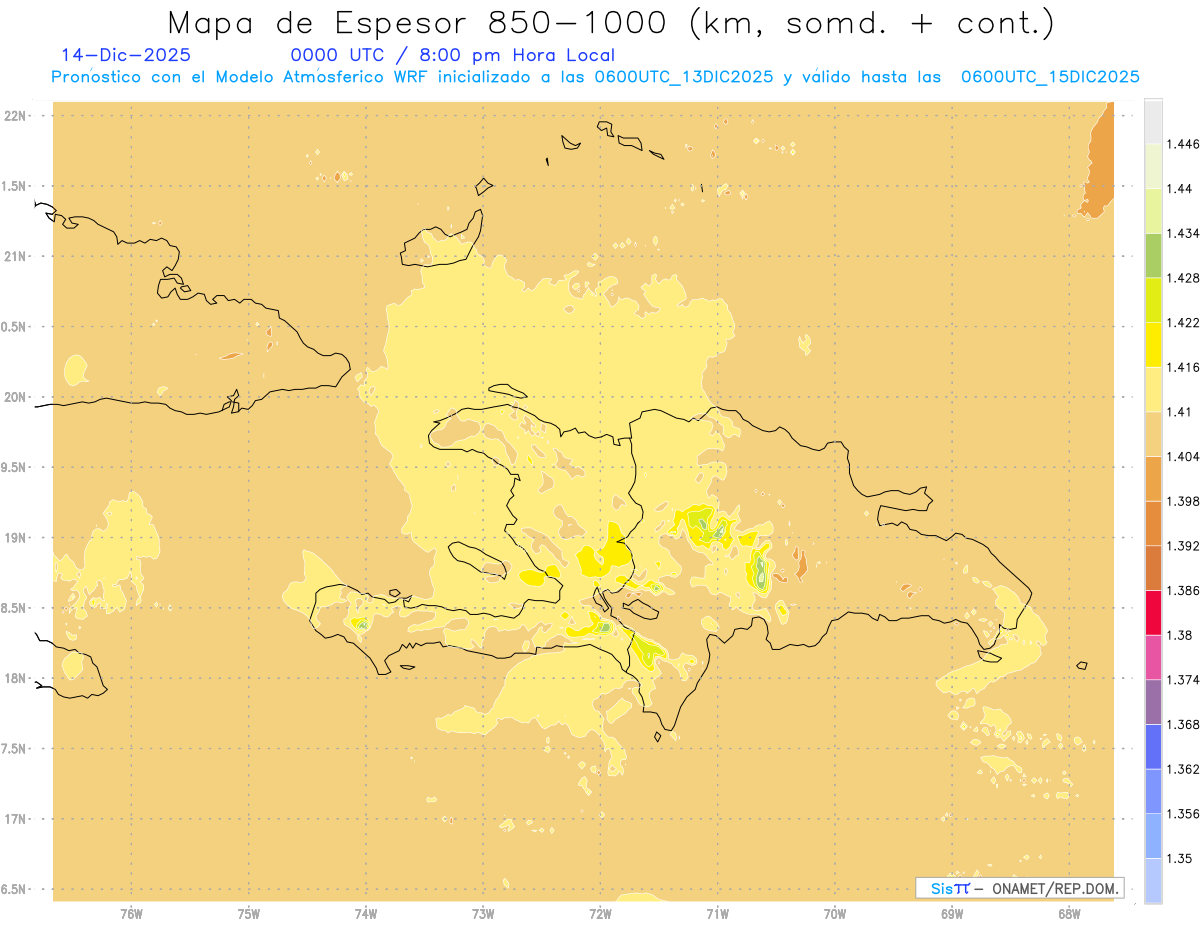Pick the bright yellow swatch between 1.416 and 1.422
Viewport: 1200px width, 927px height.
click(x=1153, y=345)
